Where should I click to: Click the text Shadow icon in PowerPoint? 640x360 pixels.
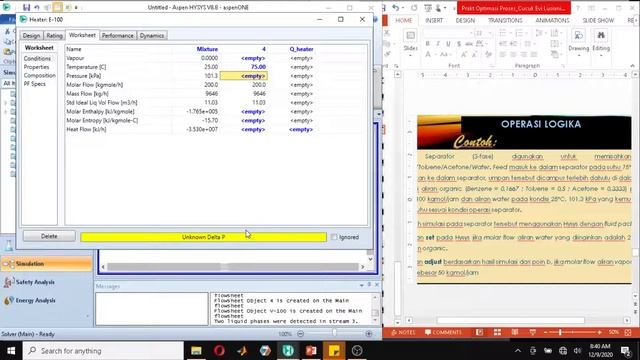pos(459,44)
